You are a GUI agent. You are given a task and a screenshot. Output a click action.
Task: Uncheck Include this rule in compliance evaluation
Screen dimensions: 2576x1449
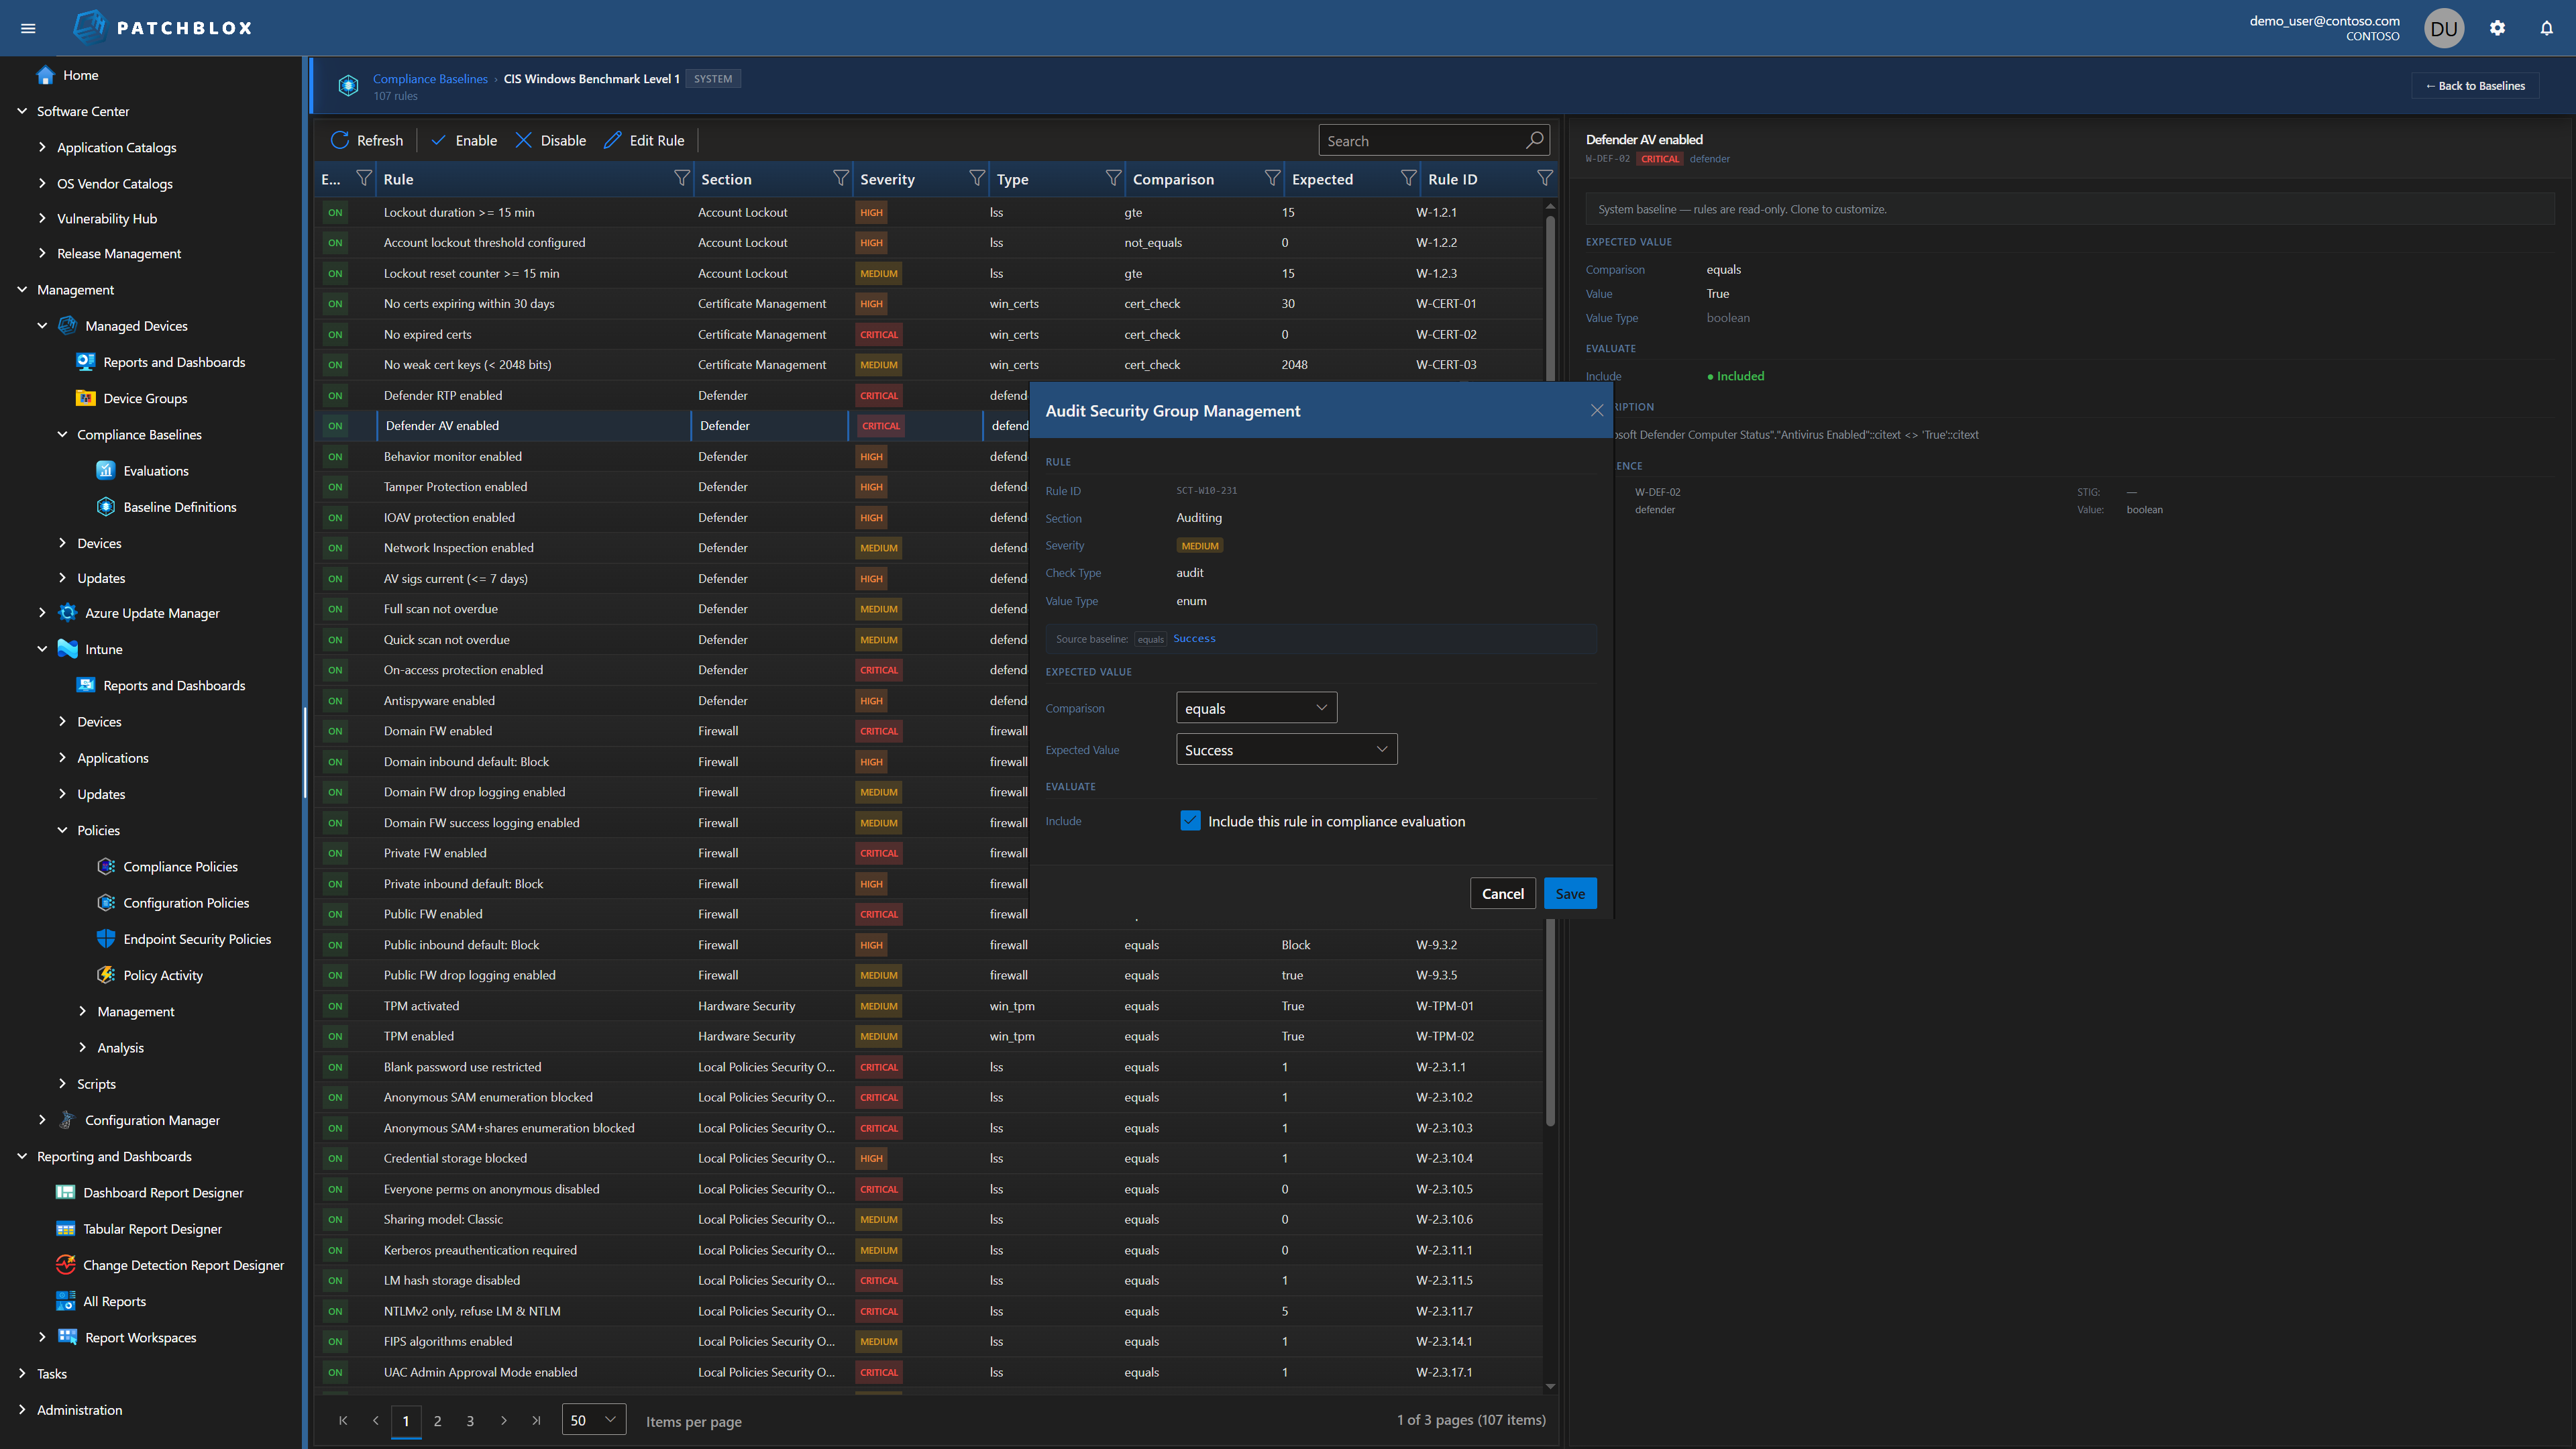coord(1190,821)
